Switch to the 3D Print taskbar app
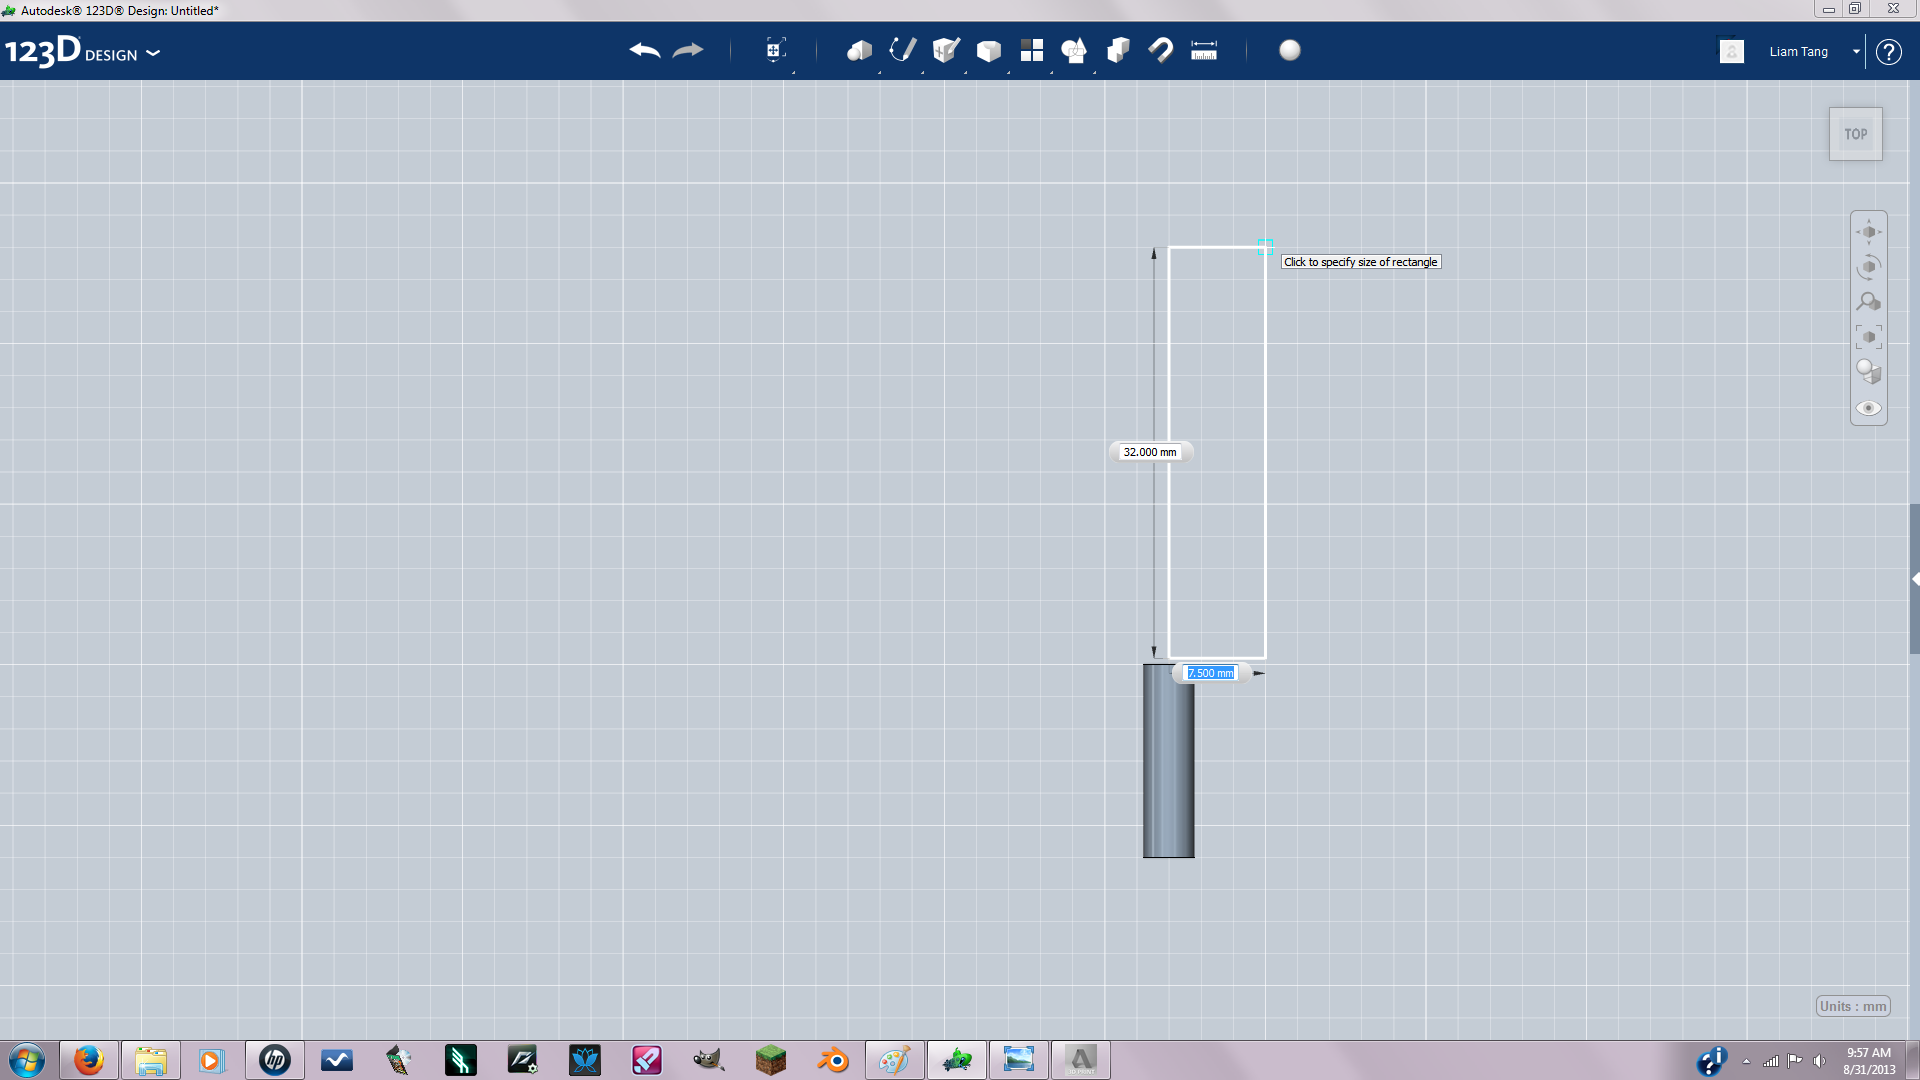 tap(1080, 1060)
